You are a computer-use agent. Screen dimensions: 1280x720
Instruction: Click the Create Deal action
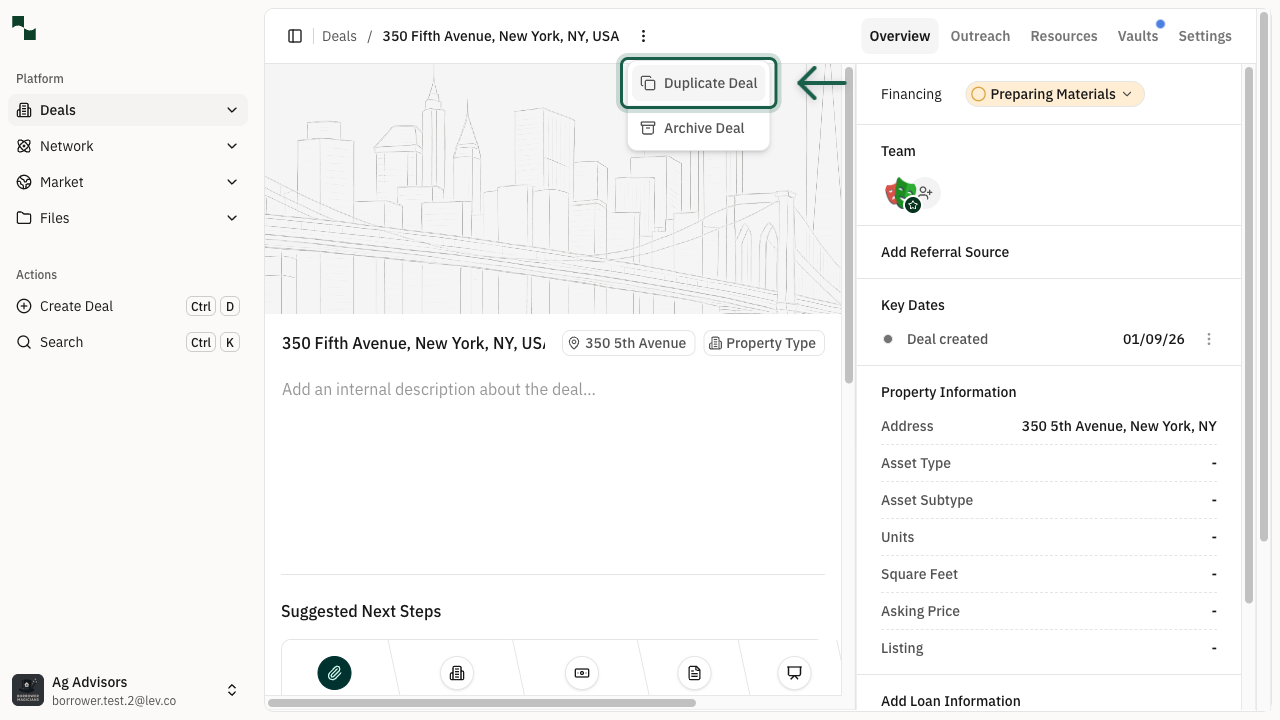click(x=77, y=306)
